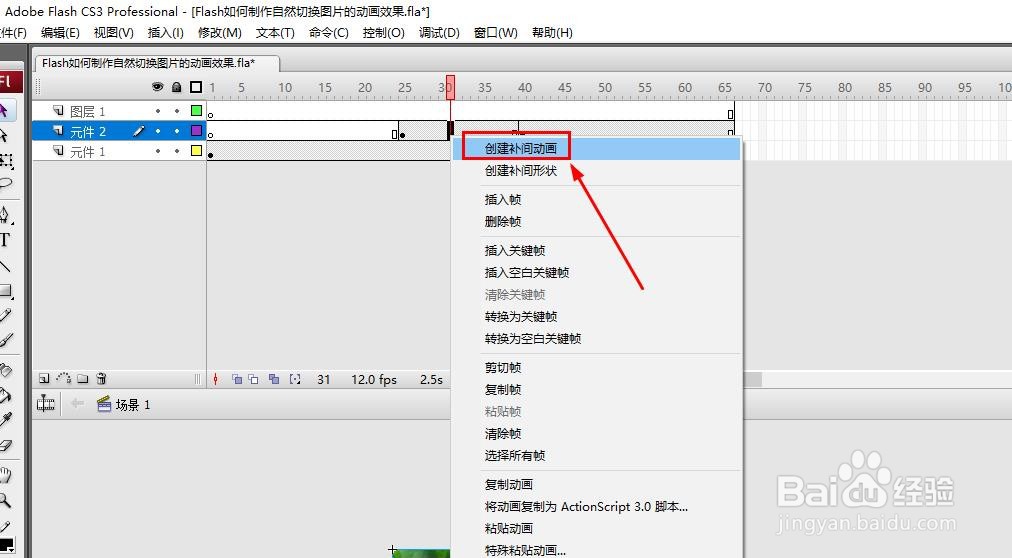This screenshot has width=1012, height=558.
Task: Select the Brush tool
Action: (x=5, y=340)
